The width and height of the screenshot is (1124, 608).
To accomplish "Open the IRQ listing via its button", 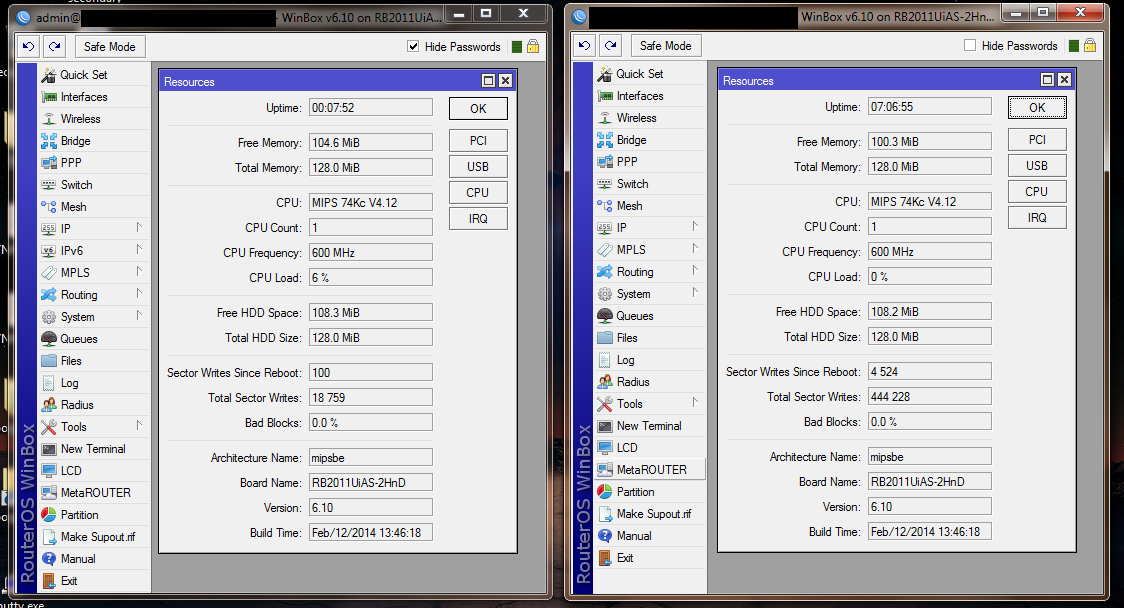I will [x=478, y=218].
